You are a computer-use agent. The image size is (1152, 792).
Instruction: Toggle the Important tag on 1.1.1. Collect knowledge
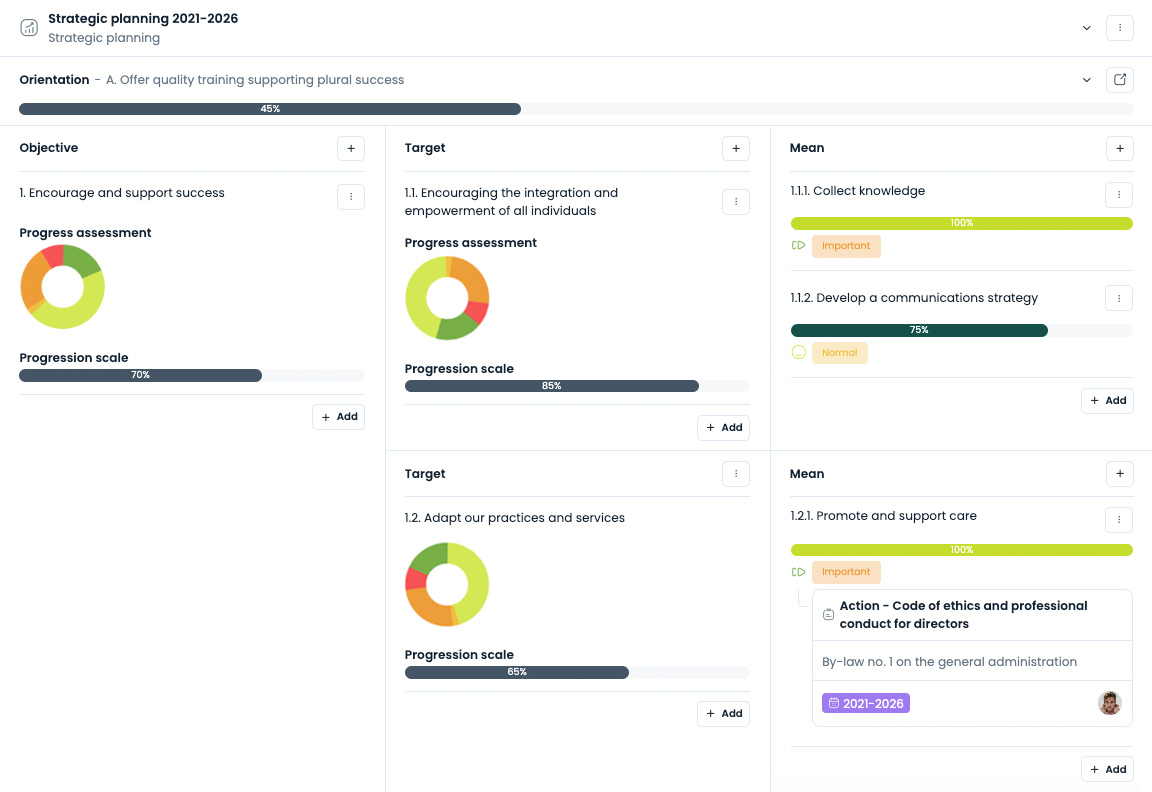coord(846,246)
